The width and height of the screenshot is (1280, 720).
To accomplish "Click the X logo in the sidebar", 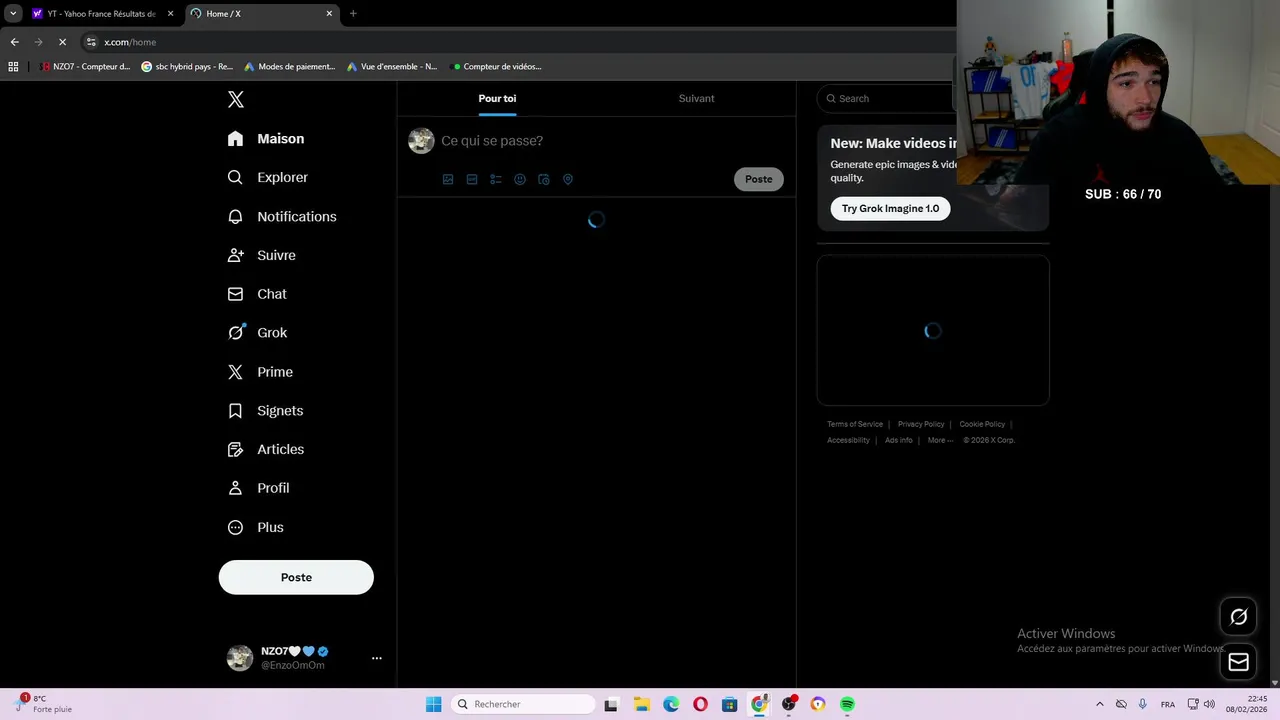I will point(235,99).
